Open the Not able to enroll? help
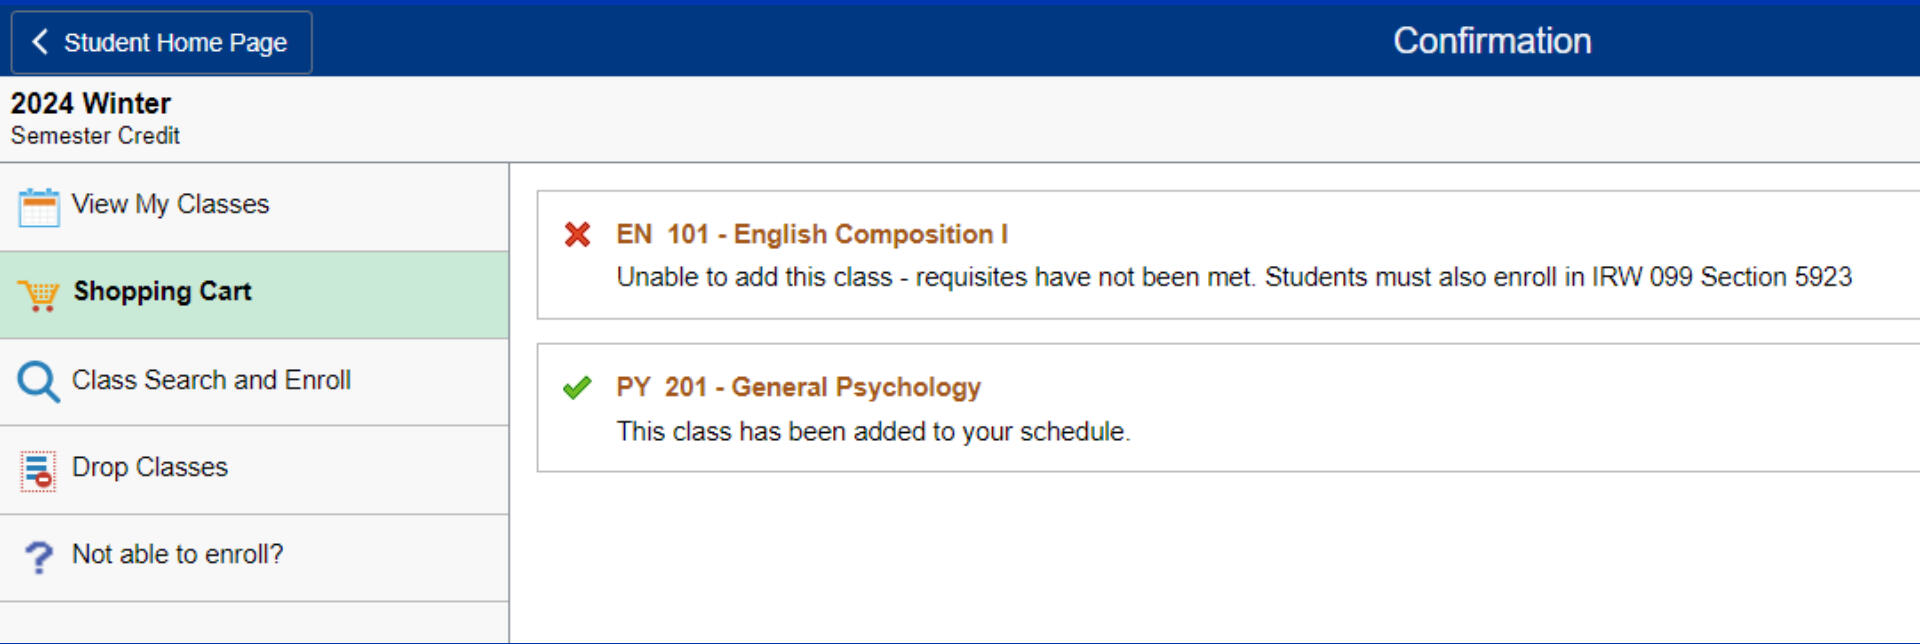 click(177, 554)
